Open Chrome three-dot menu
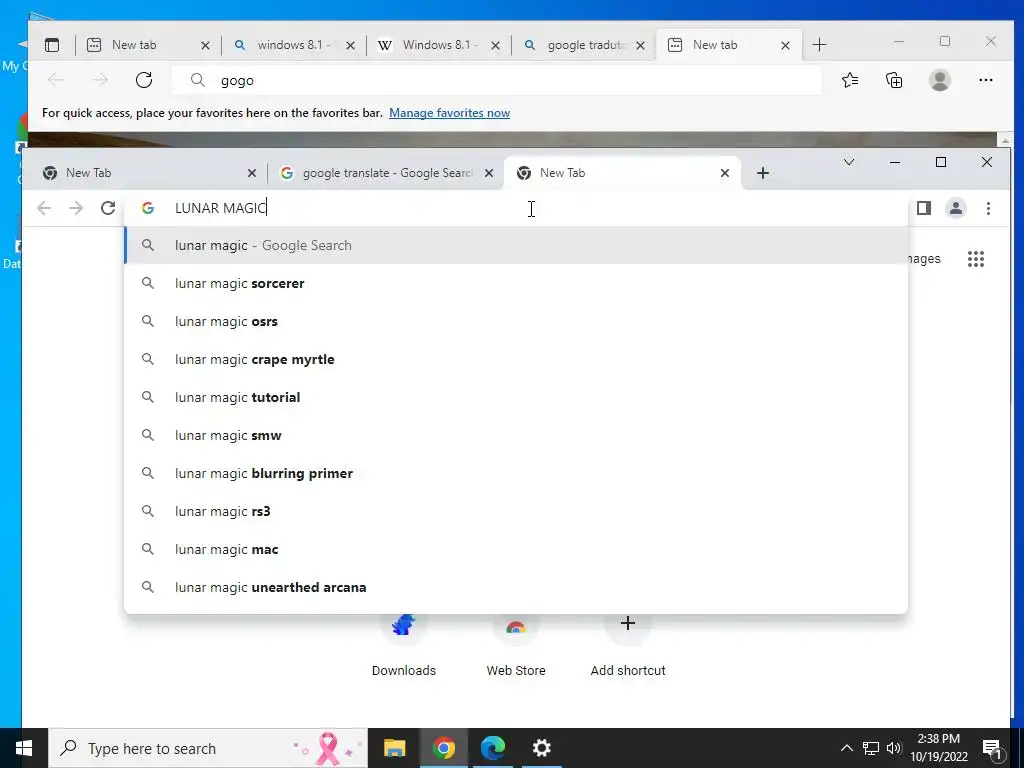 [x=988, y=208]
